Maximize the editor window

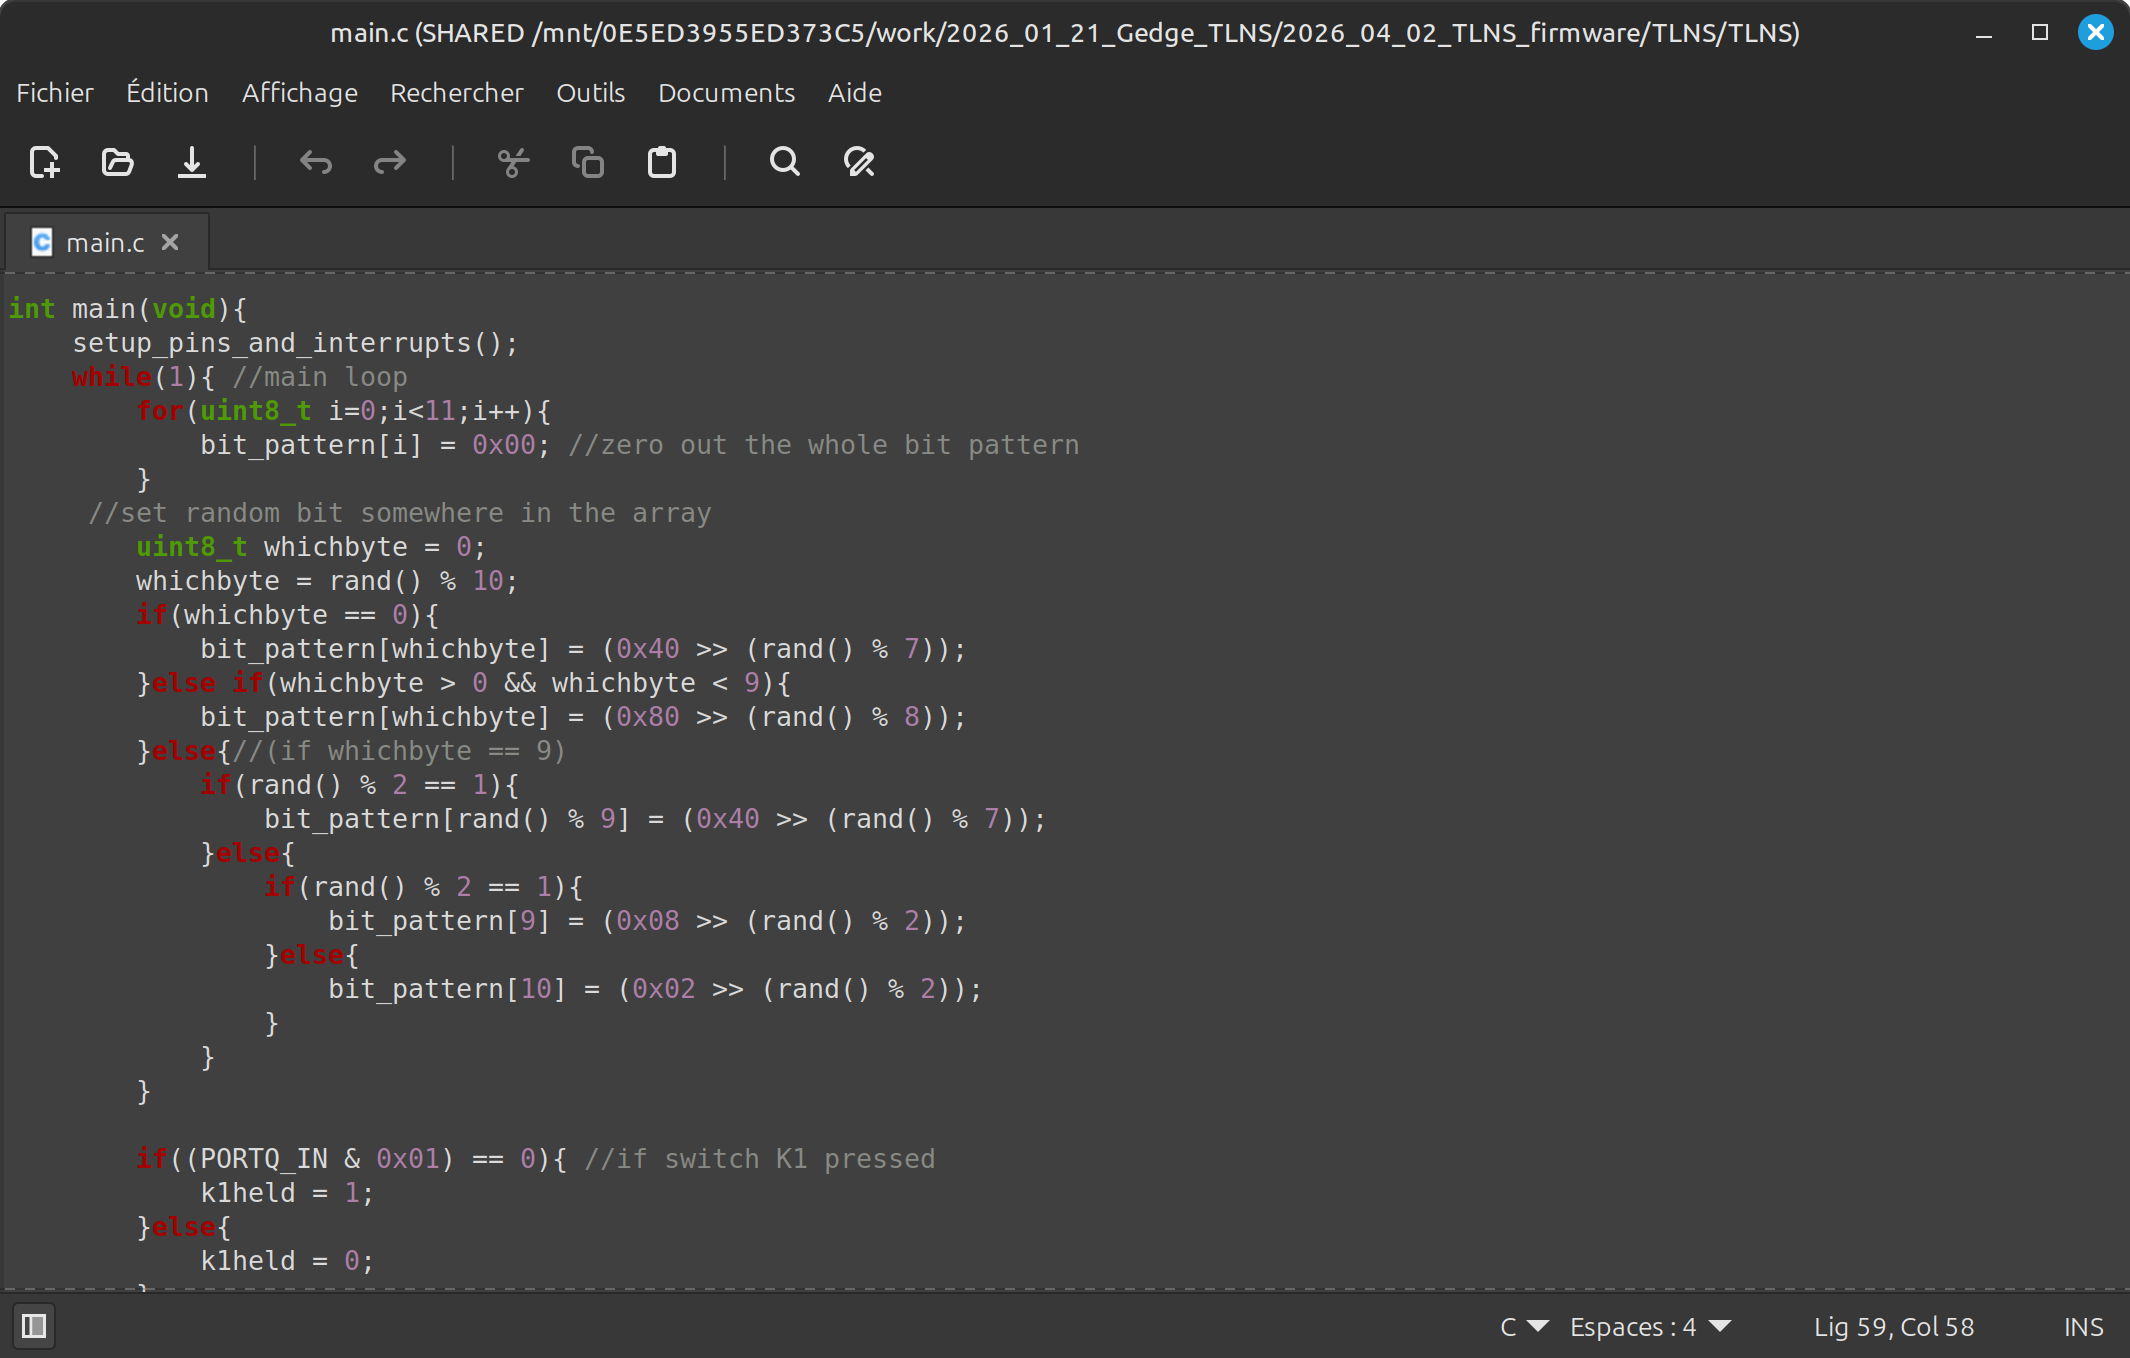(x=2040, y=33)
